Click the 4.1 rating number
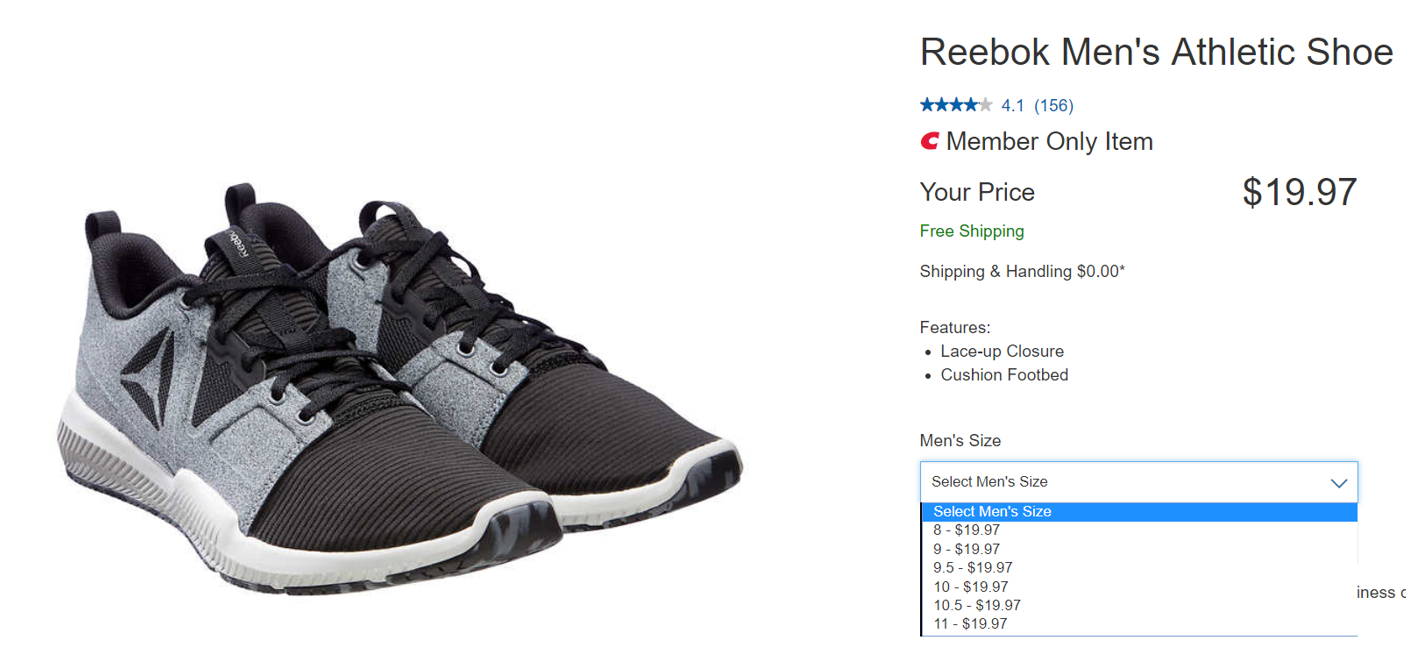The image size is (1406, 645). (1013, 105)
